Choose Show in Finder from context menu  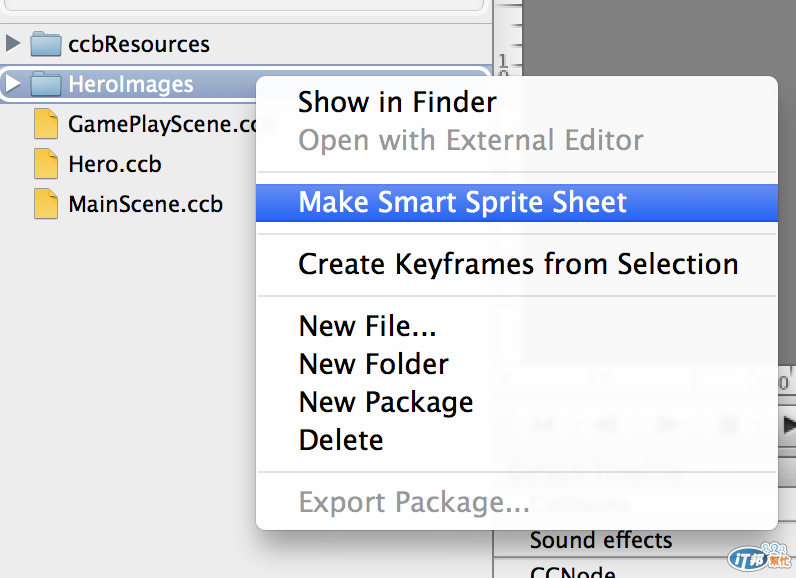(x=397, y=102)
